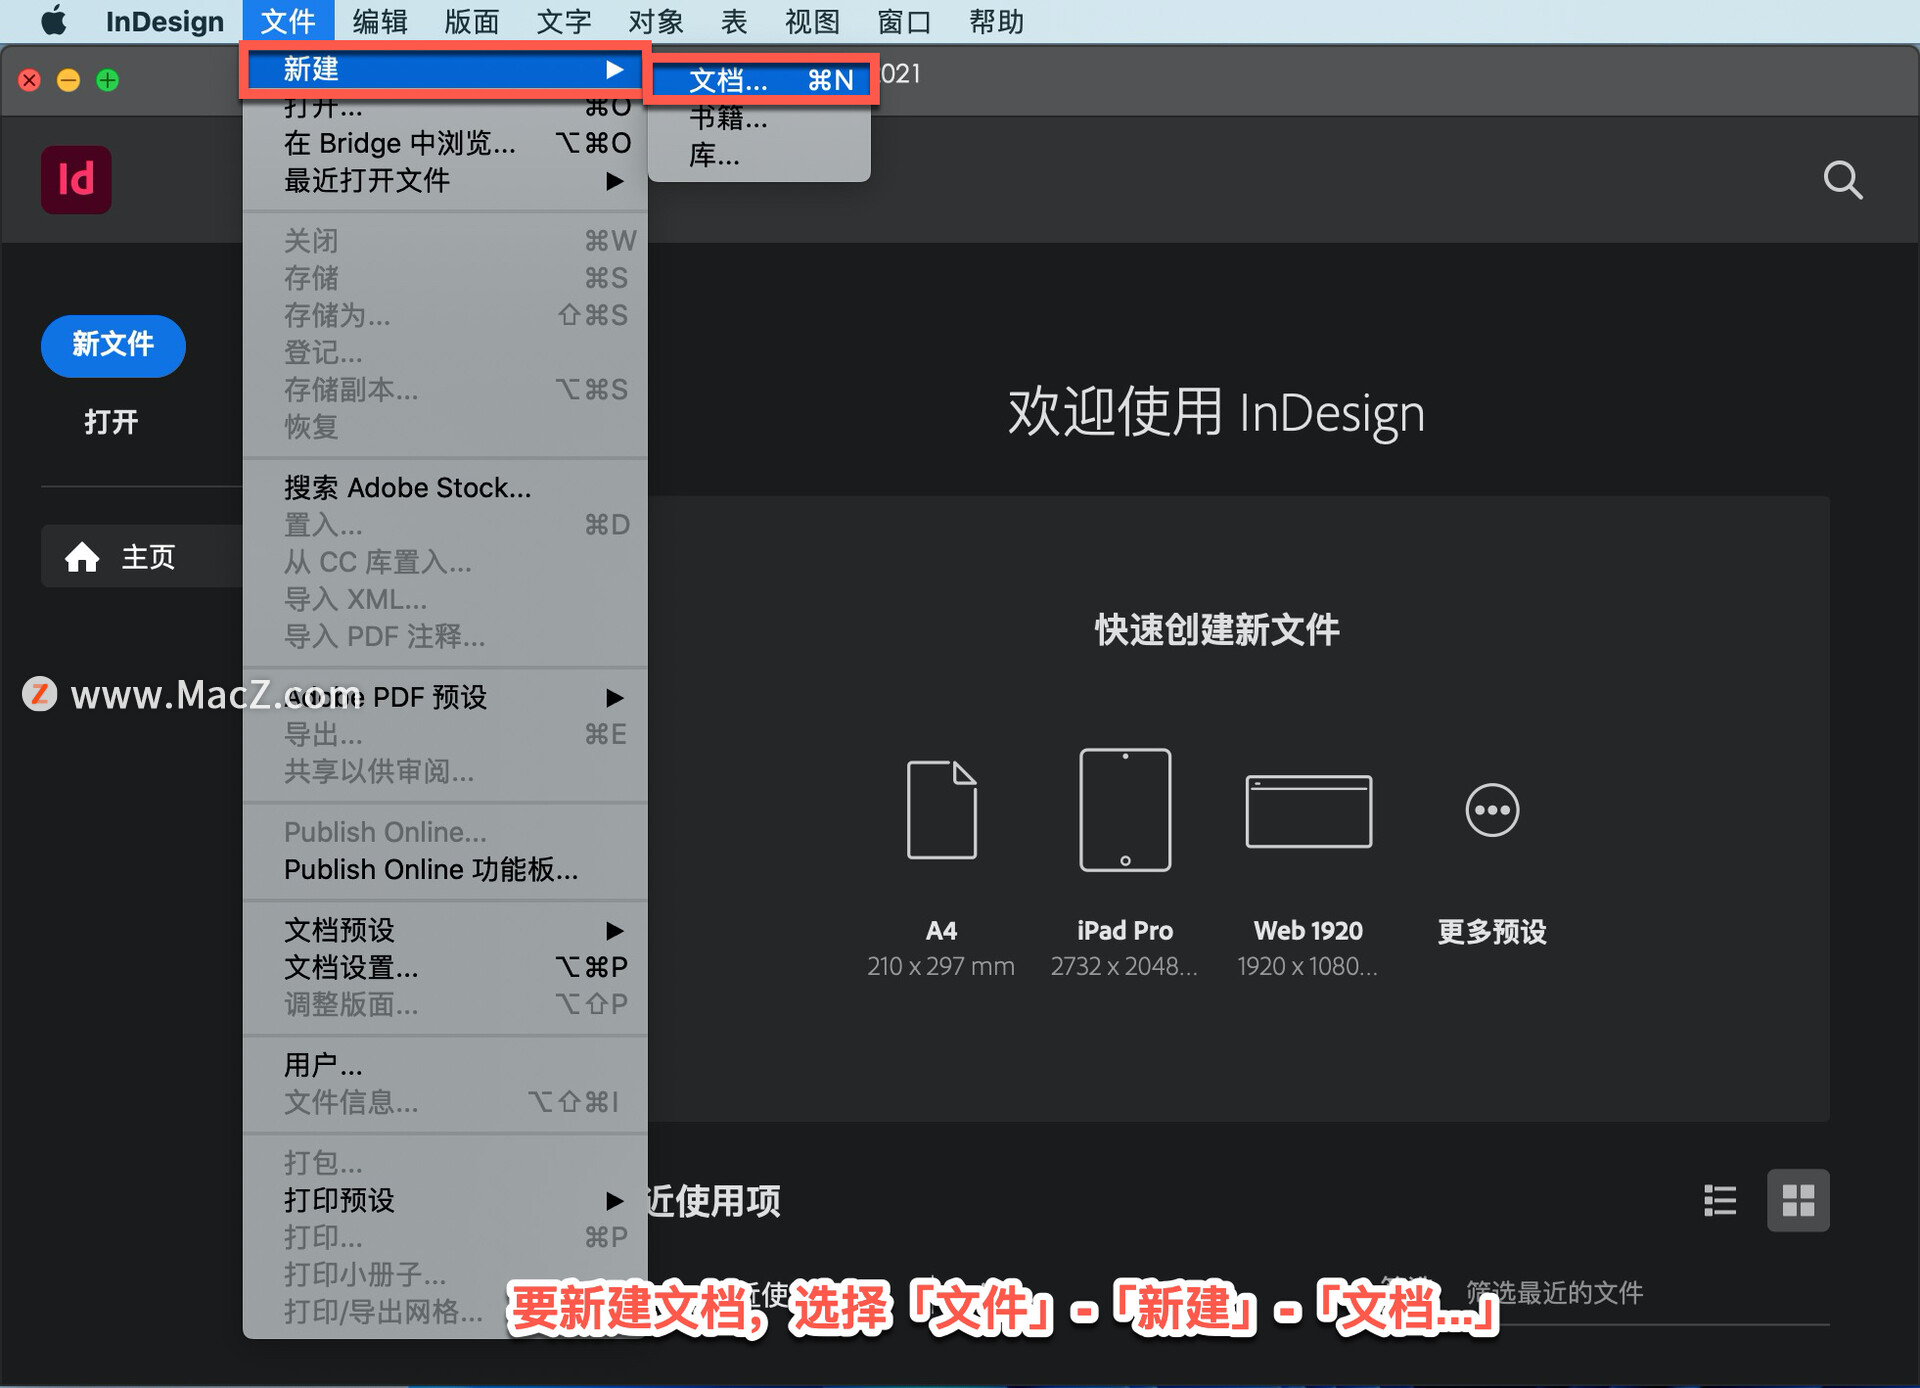Choose the Web 1920 preset icon
Image resolution: width=1920 pixels, height=1388 pixels.
[1308, 811]
